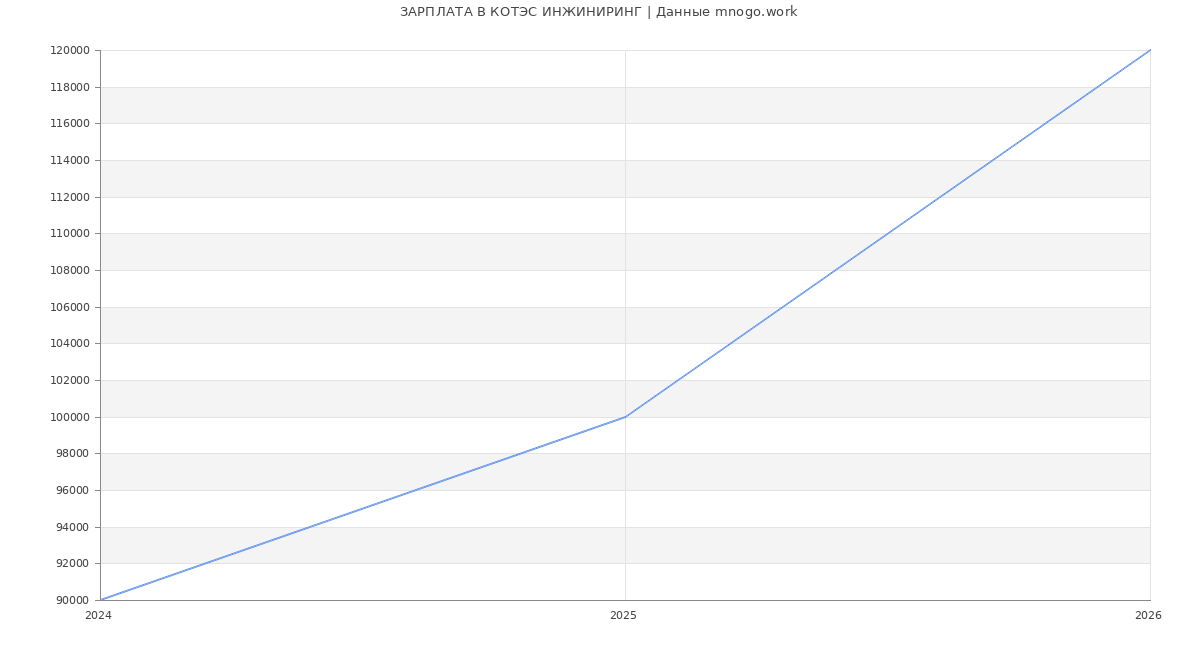Select the 100000 y-axis label
This screenshot has width=1200, height=650.
[70, 417]
